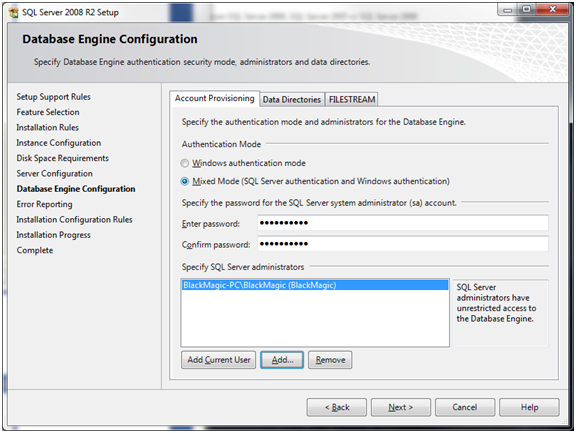
Task: Click Feature Selection step
Action: pos(48,112)
